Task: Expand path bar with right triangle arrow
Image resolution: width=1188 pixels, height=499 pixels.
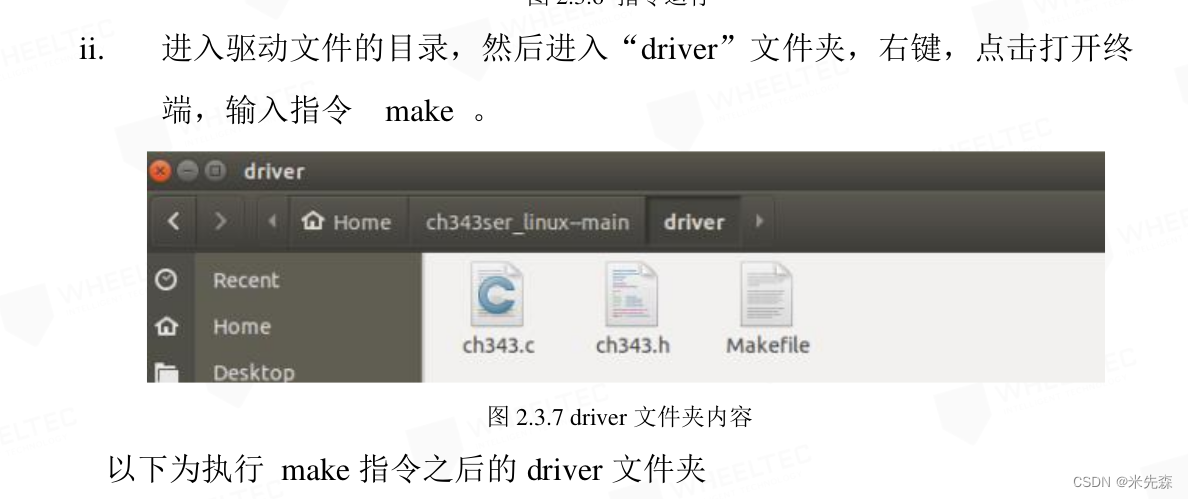Action: (759, 221)
